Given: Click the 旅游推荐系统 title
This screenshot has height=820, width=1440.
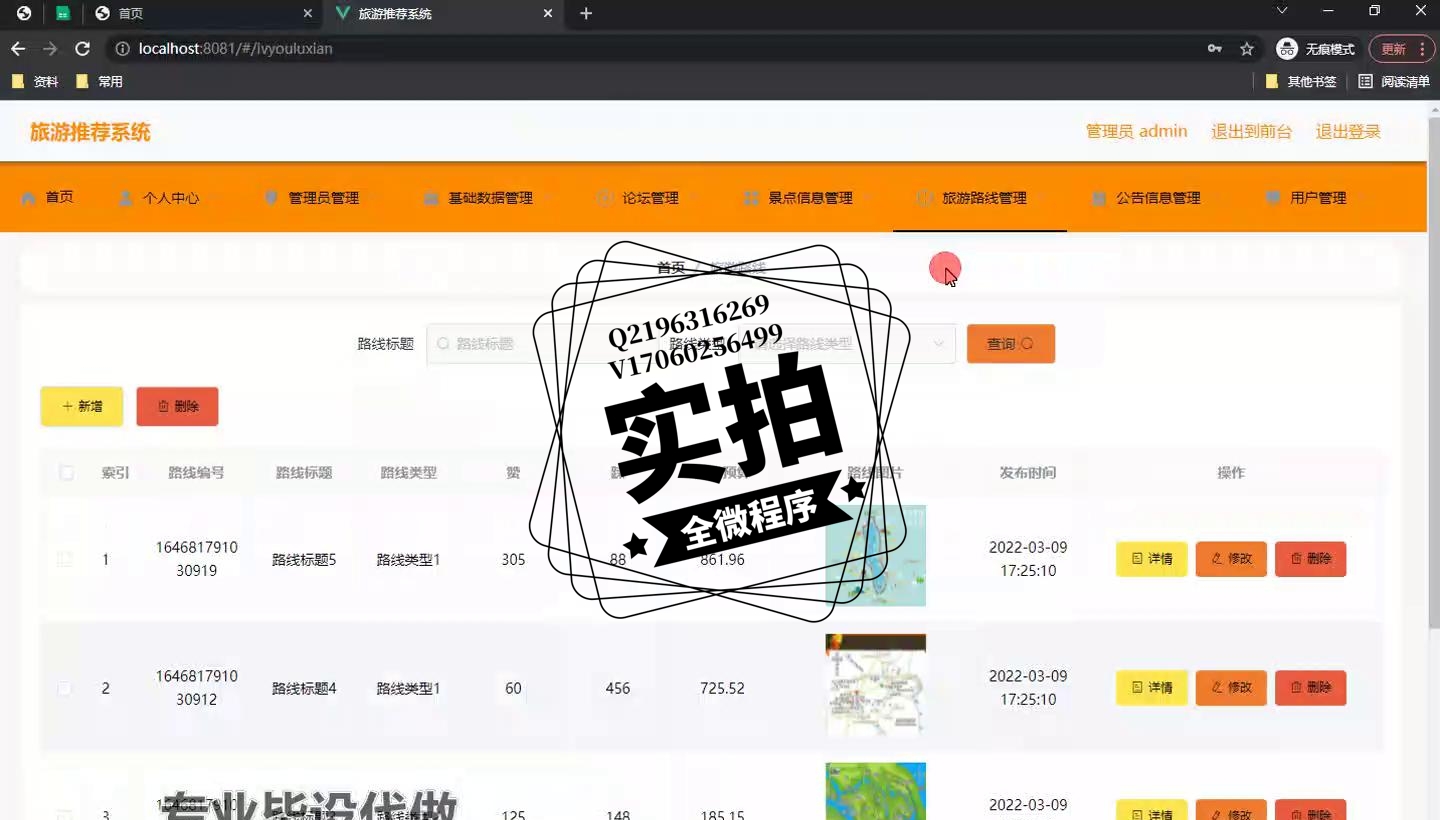Looking at the screenshot, I should [x=90, y=132].
